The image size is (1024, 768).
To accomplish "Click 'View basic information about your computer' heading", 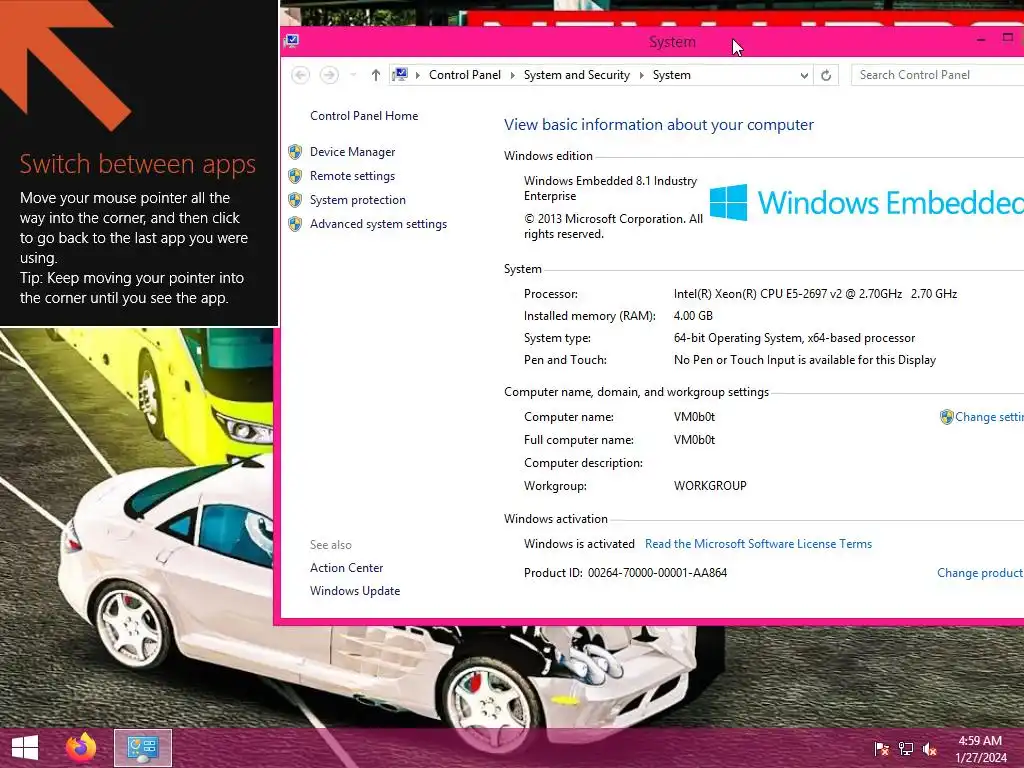I will point(658,125).
